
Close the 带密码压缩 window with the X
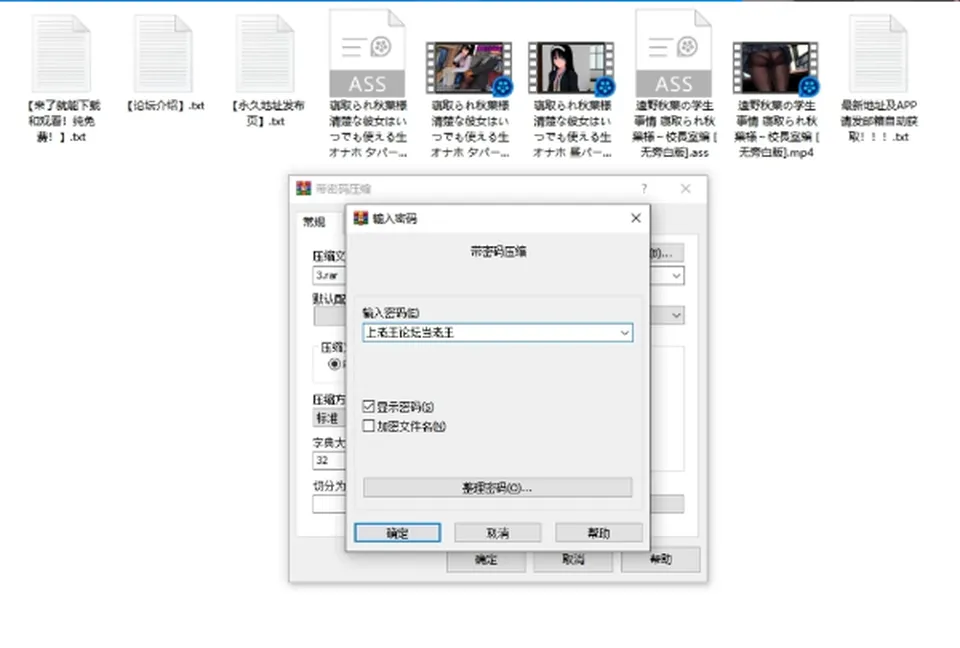(x=686, y=189)
